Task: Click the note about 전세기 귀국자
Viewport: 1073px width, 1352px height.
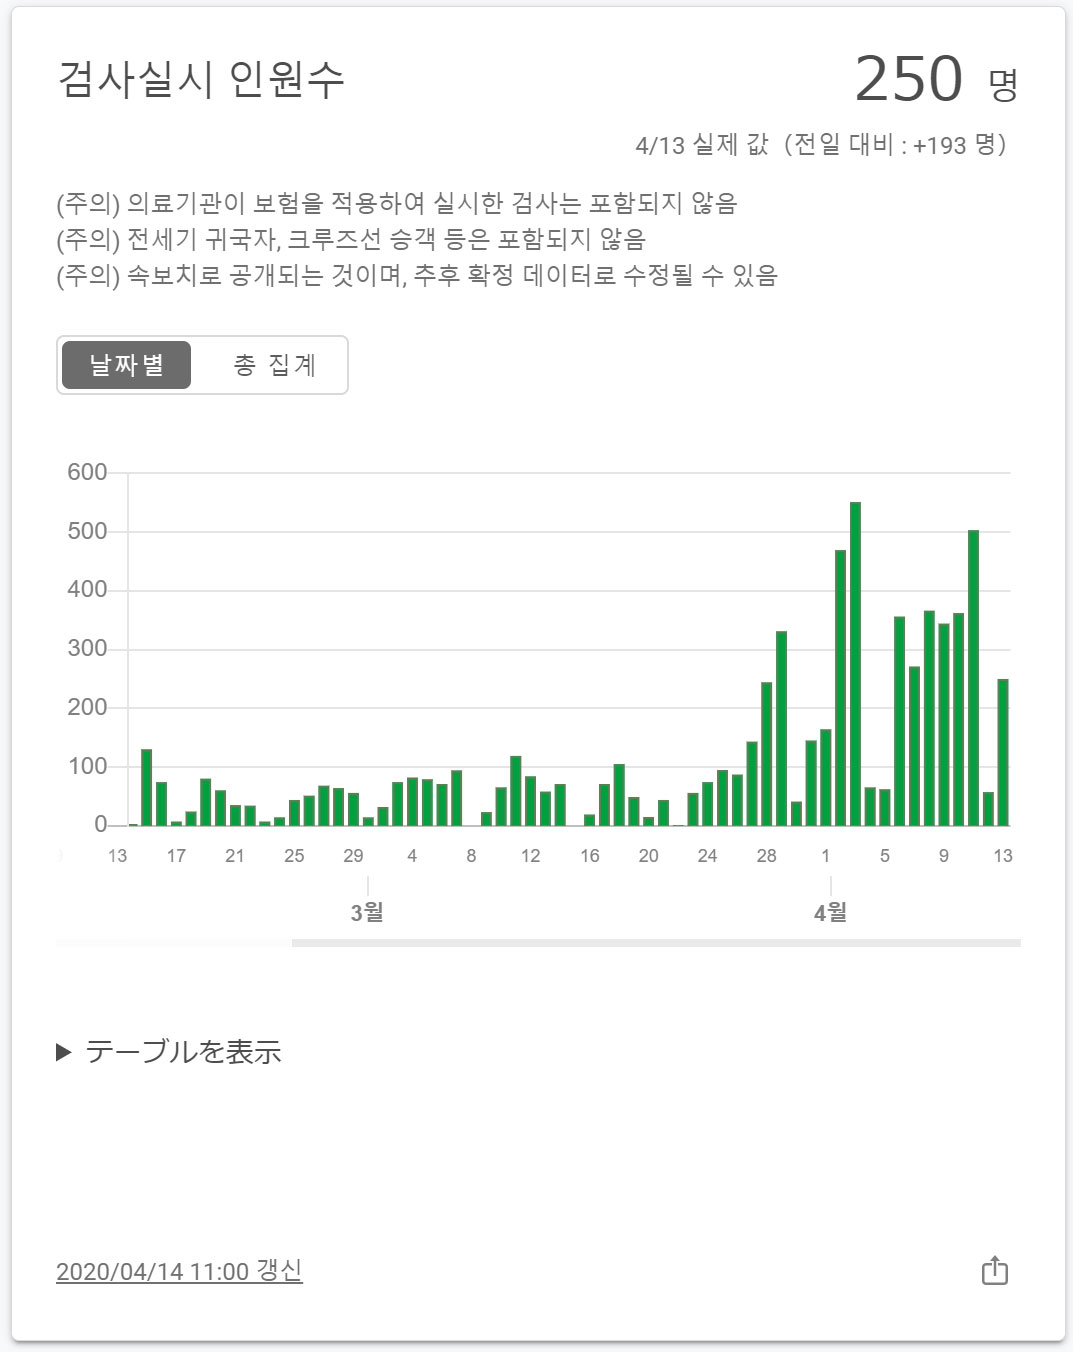Action: (351, 240)
